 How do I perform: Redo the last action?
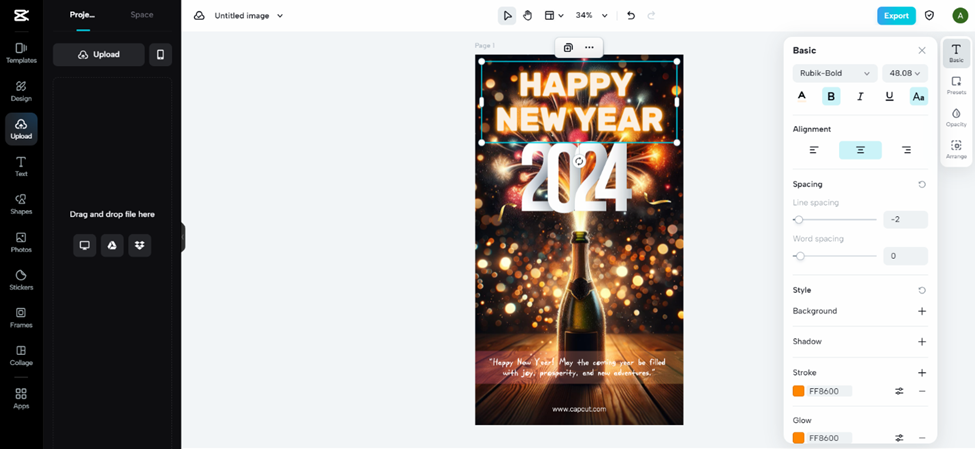651,16
